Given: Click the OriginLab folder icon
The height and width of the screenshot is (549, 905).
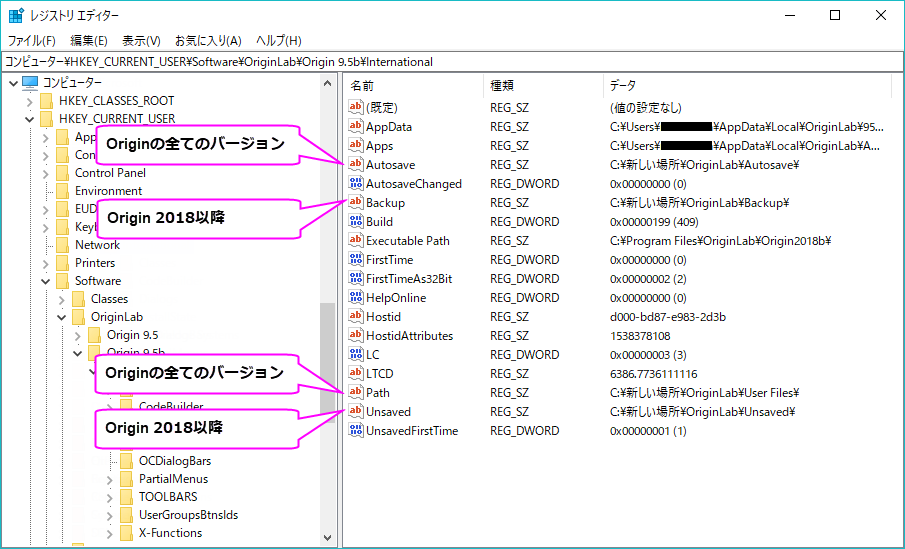Looking at the screenshot, I should point(79,317).
